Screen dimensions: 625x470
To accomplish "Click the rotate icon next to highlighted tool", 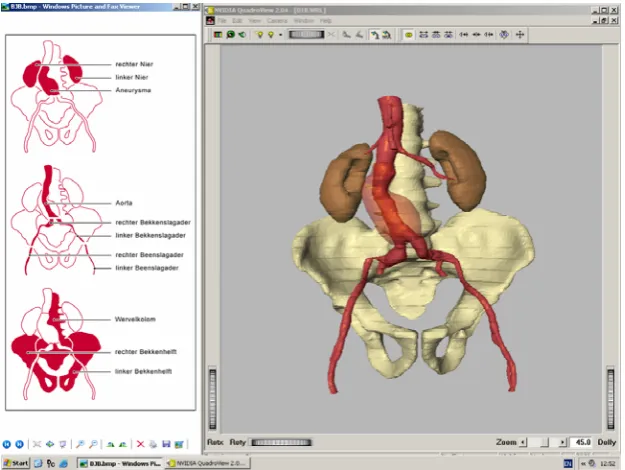I will coord(386,35).
